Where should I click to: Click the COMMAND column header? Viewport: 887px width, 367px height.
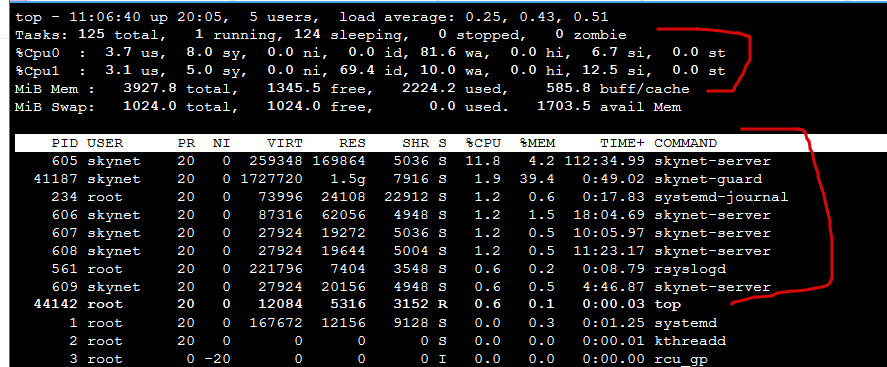pos(685,143)
